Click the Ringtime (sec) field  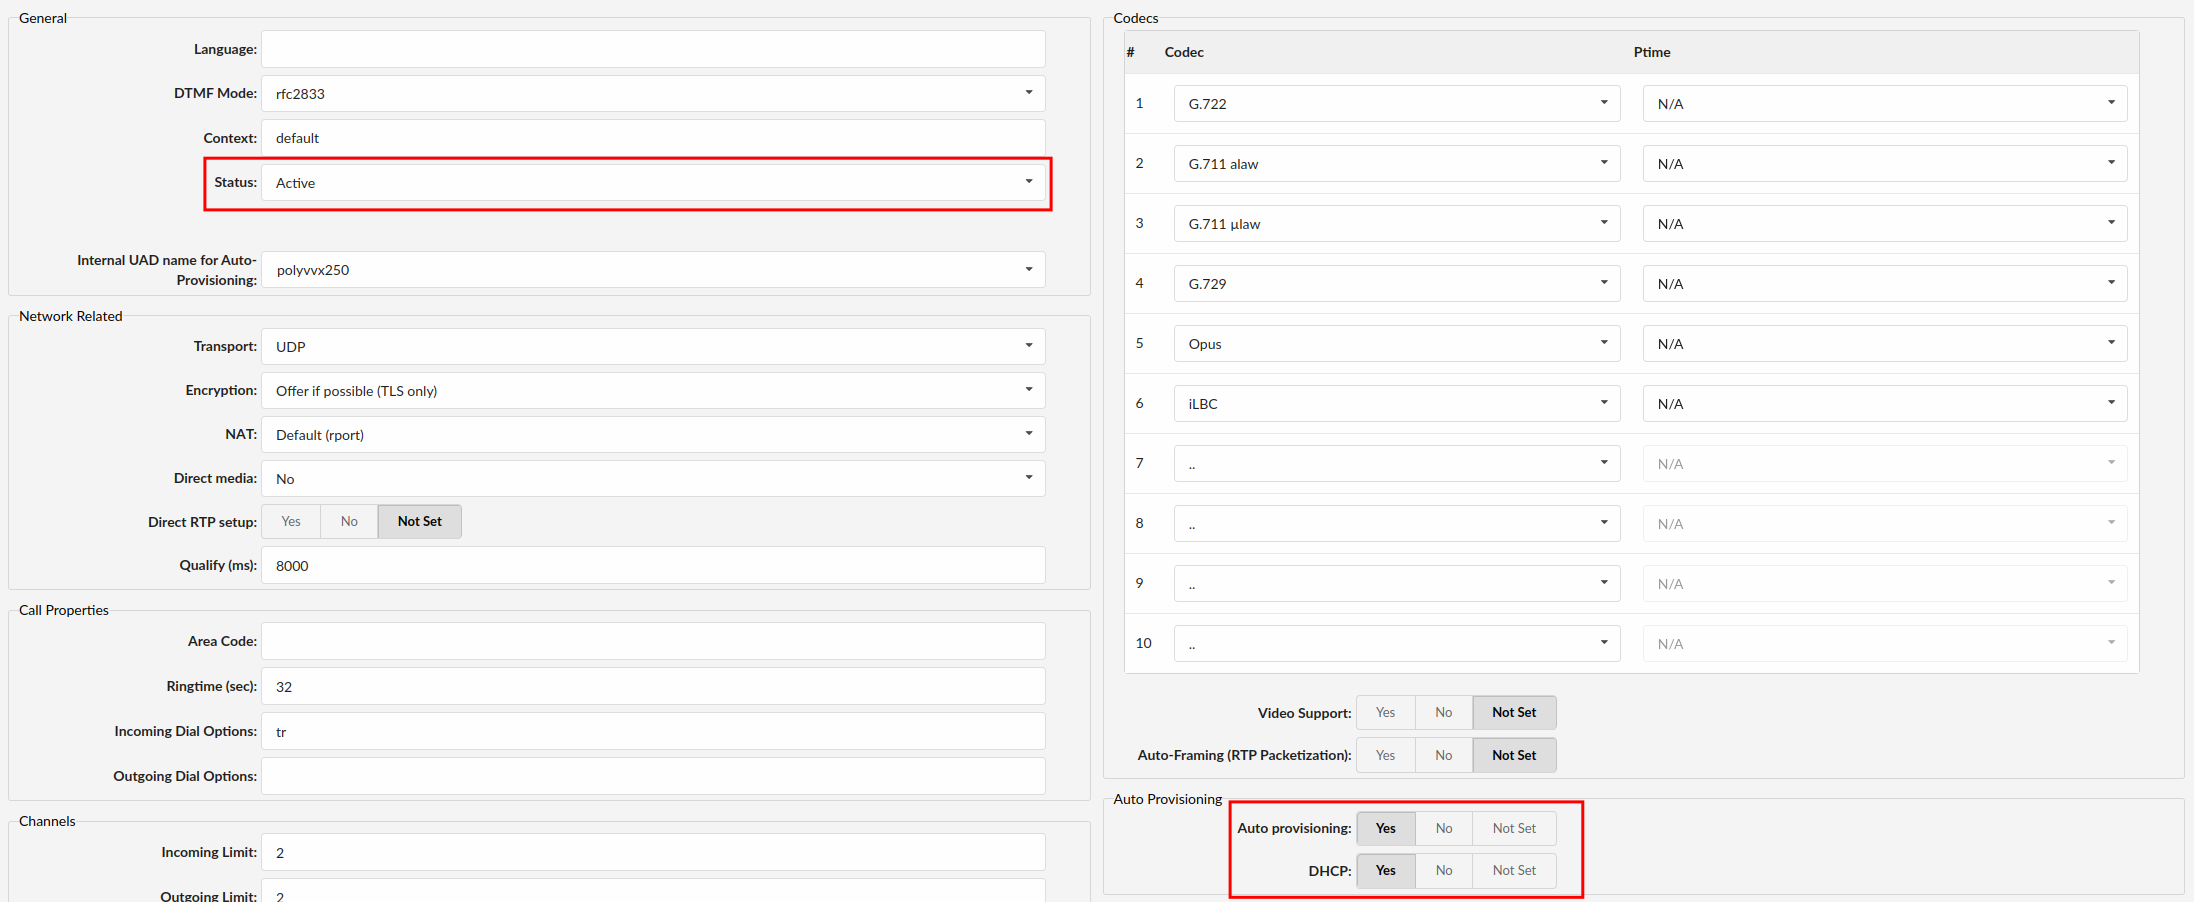click(x=653, y=687)
